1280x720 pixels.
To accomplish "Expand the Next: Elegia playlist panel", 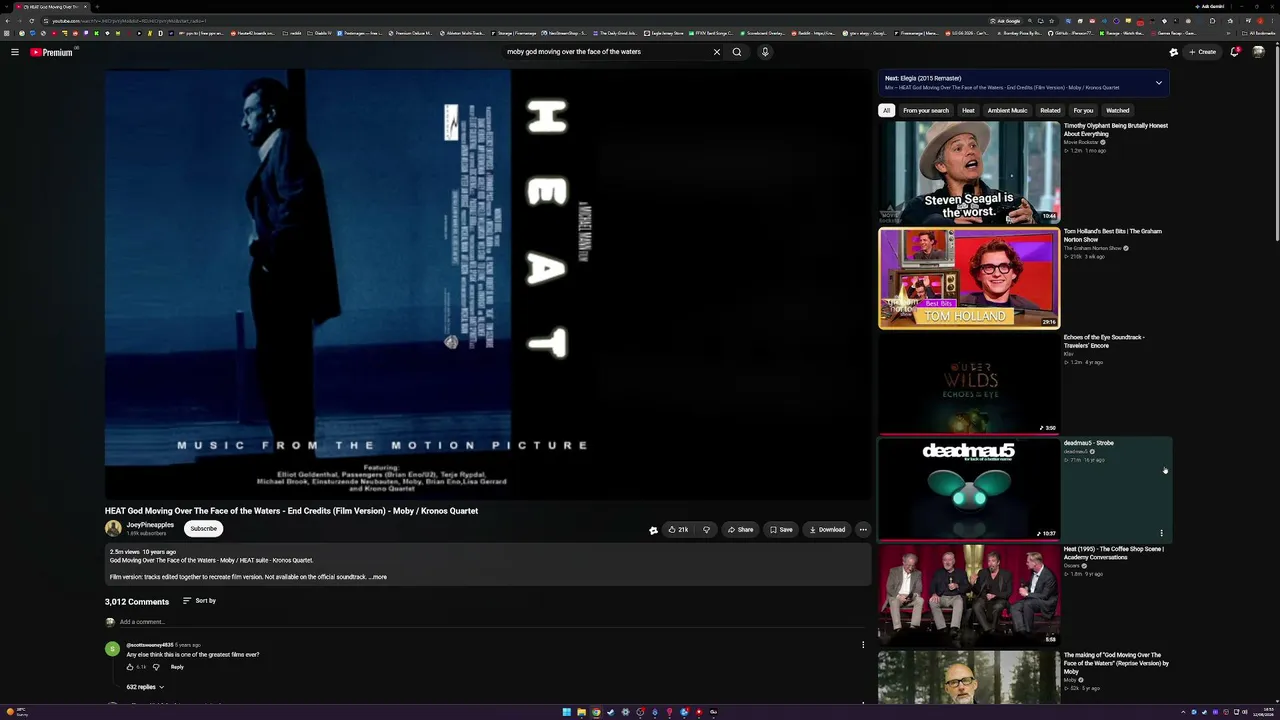I will (x=1159, y=83).
